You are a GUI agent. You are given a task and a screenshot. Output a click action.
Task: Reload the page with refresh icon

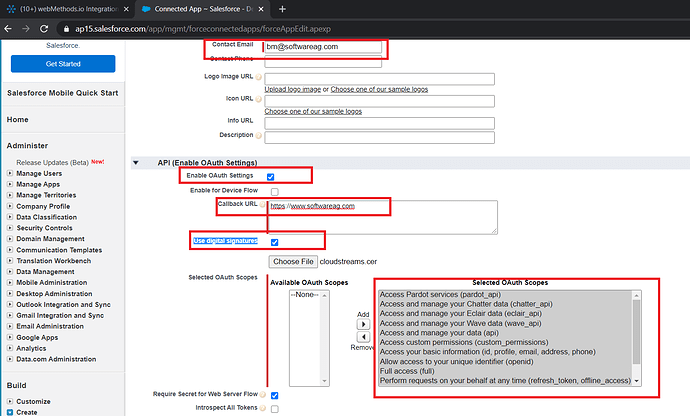[x=44, y=29]
